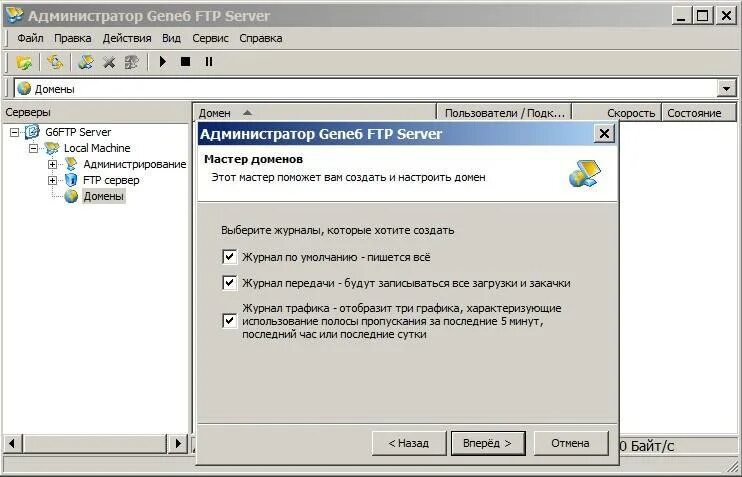The width and height of the screenshot is (742, 477).
Task: Click the app icon in main title bar
Action: pyautogui.click(x=14, y=15)
